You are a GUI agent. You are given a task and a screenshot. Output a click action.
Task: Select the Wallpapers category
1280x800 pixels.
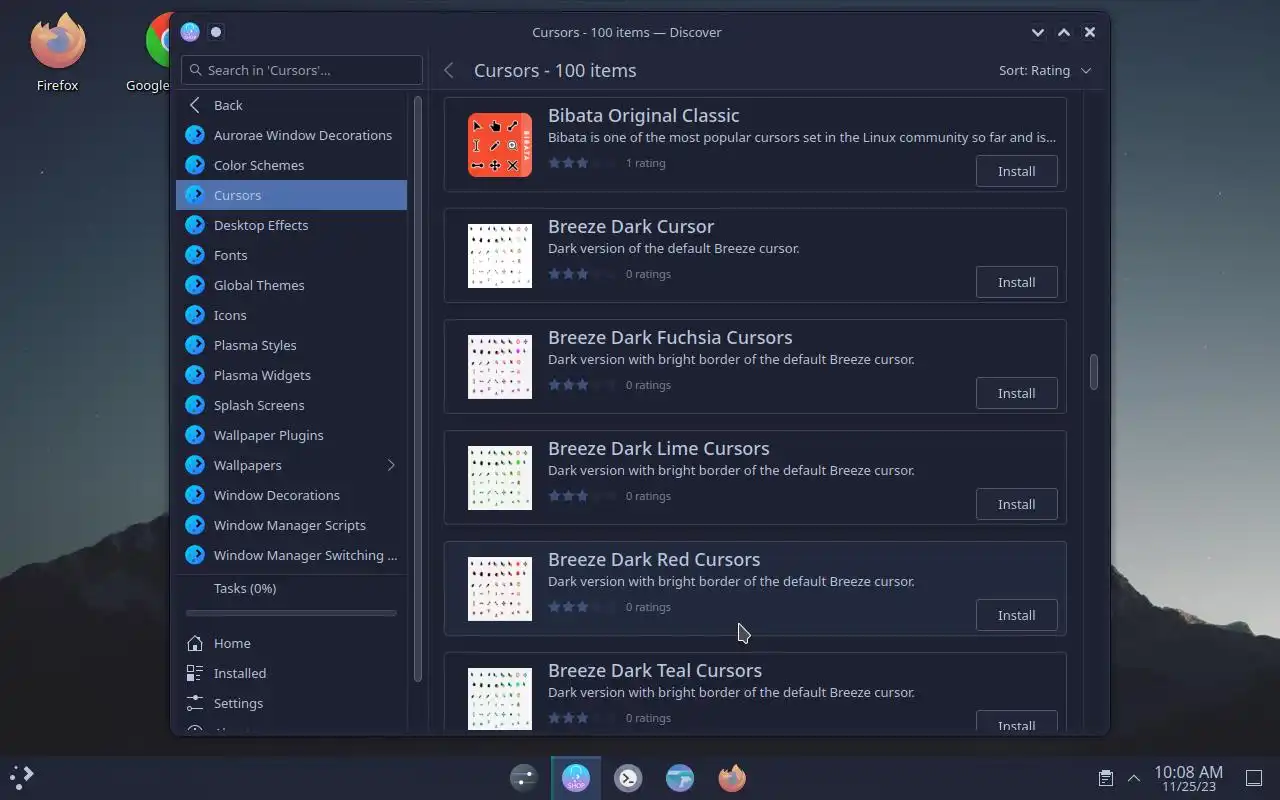coord(291,465)
